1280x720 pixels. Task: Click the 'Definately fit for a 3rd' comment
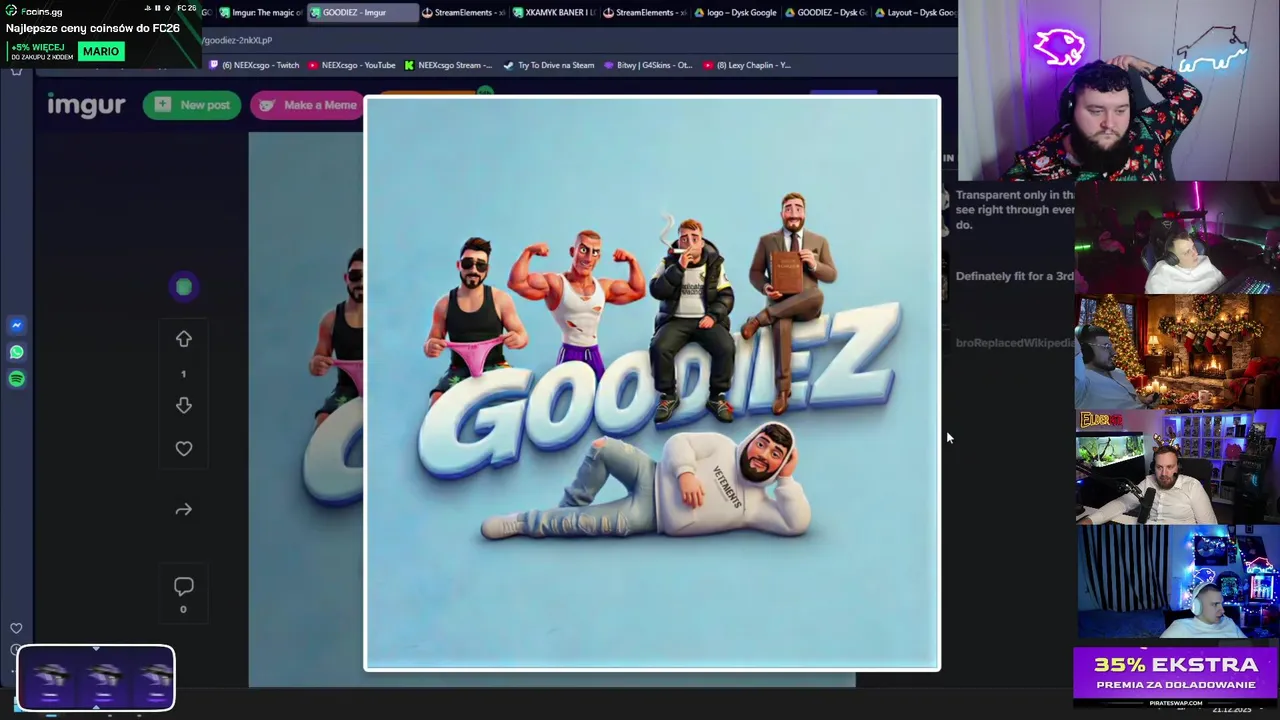(1014, 276)
